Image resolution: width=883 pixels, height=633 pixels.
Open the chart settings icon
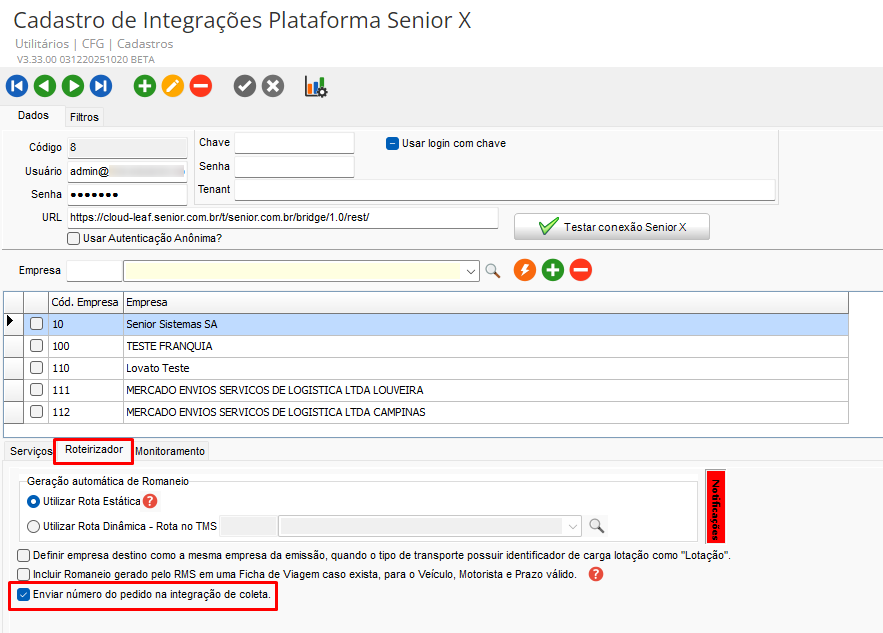316,87
